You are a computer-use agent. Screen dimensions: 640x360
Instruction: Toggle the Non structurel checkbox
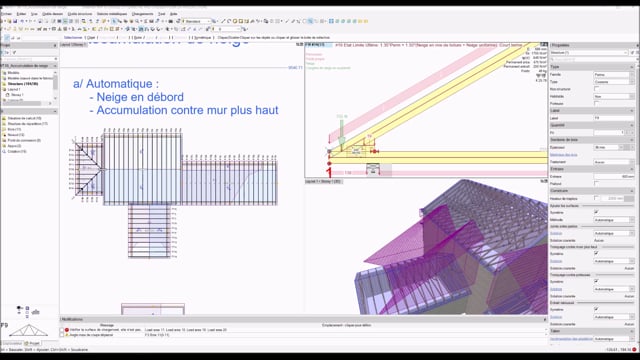click(596, 89)
